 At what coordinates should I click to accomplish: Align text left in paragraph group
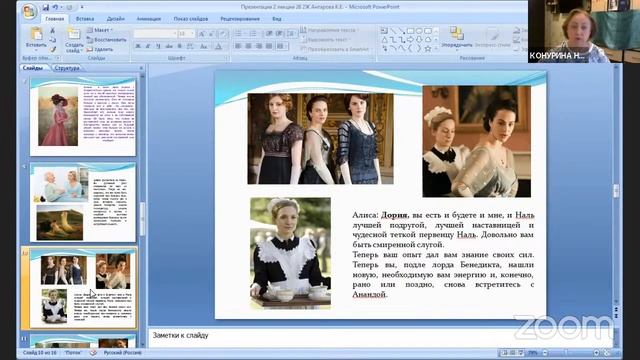pyautogui.click(x=238, y=46)
